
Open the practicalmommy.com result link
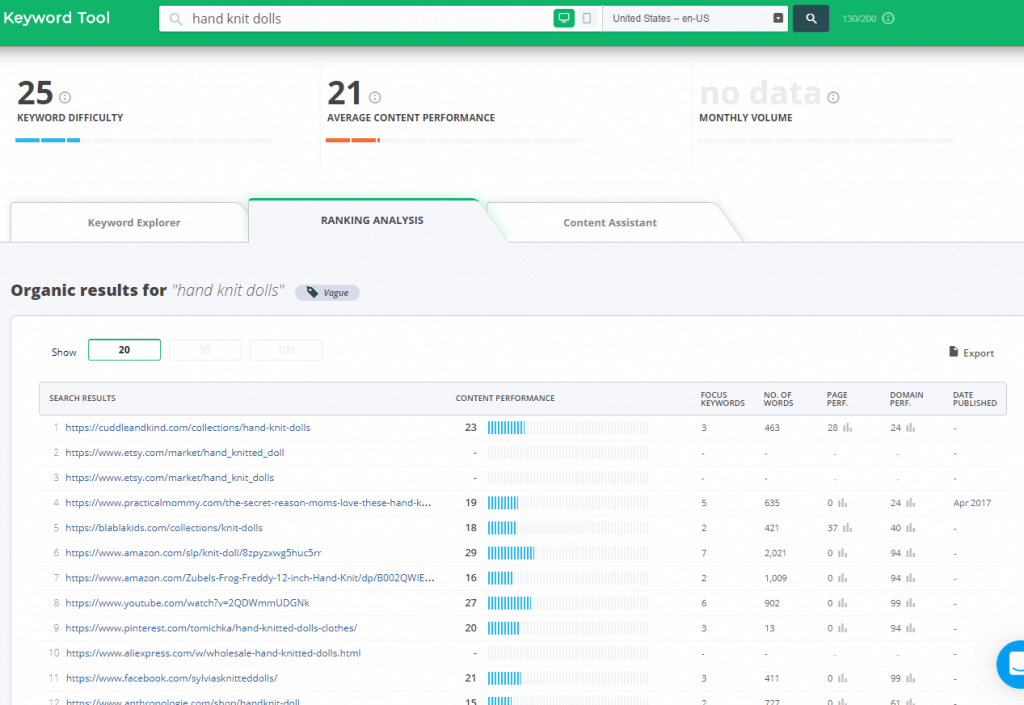tap(248, 503)
